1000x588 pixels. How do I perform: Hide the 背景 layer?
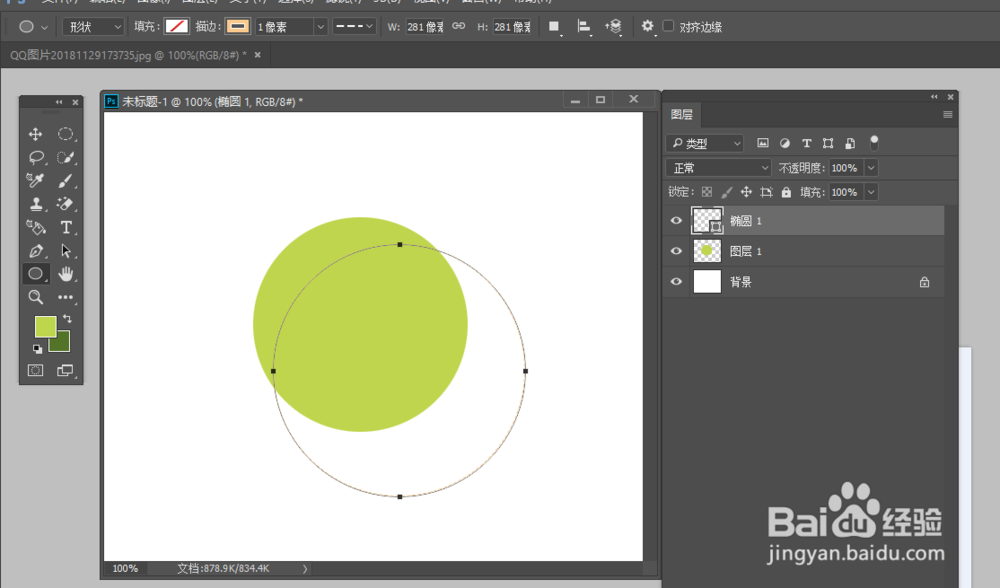tap(676, 282)
